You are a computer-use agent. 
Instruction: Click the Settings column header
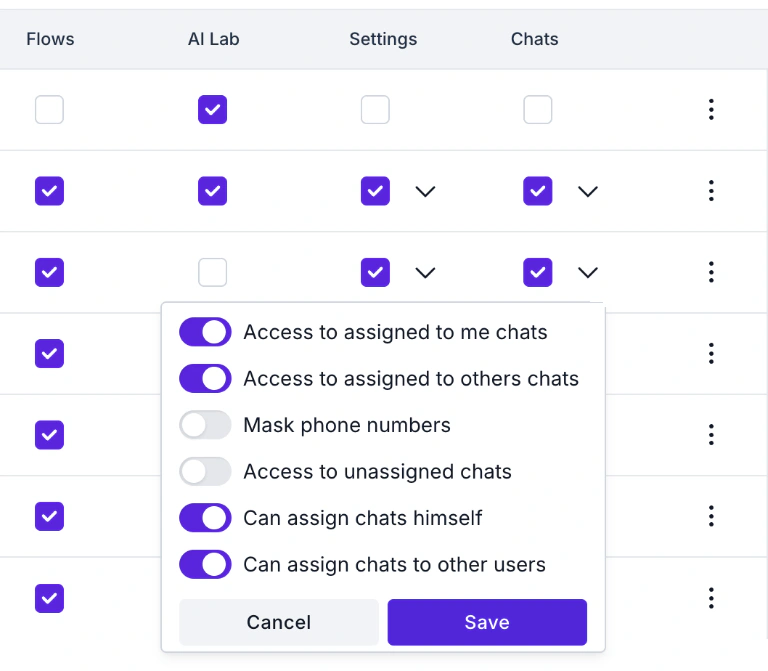tap(383, 39)
